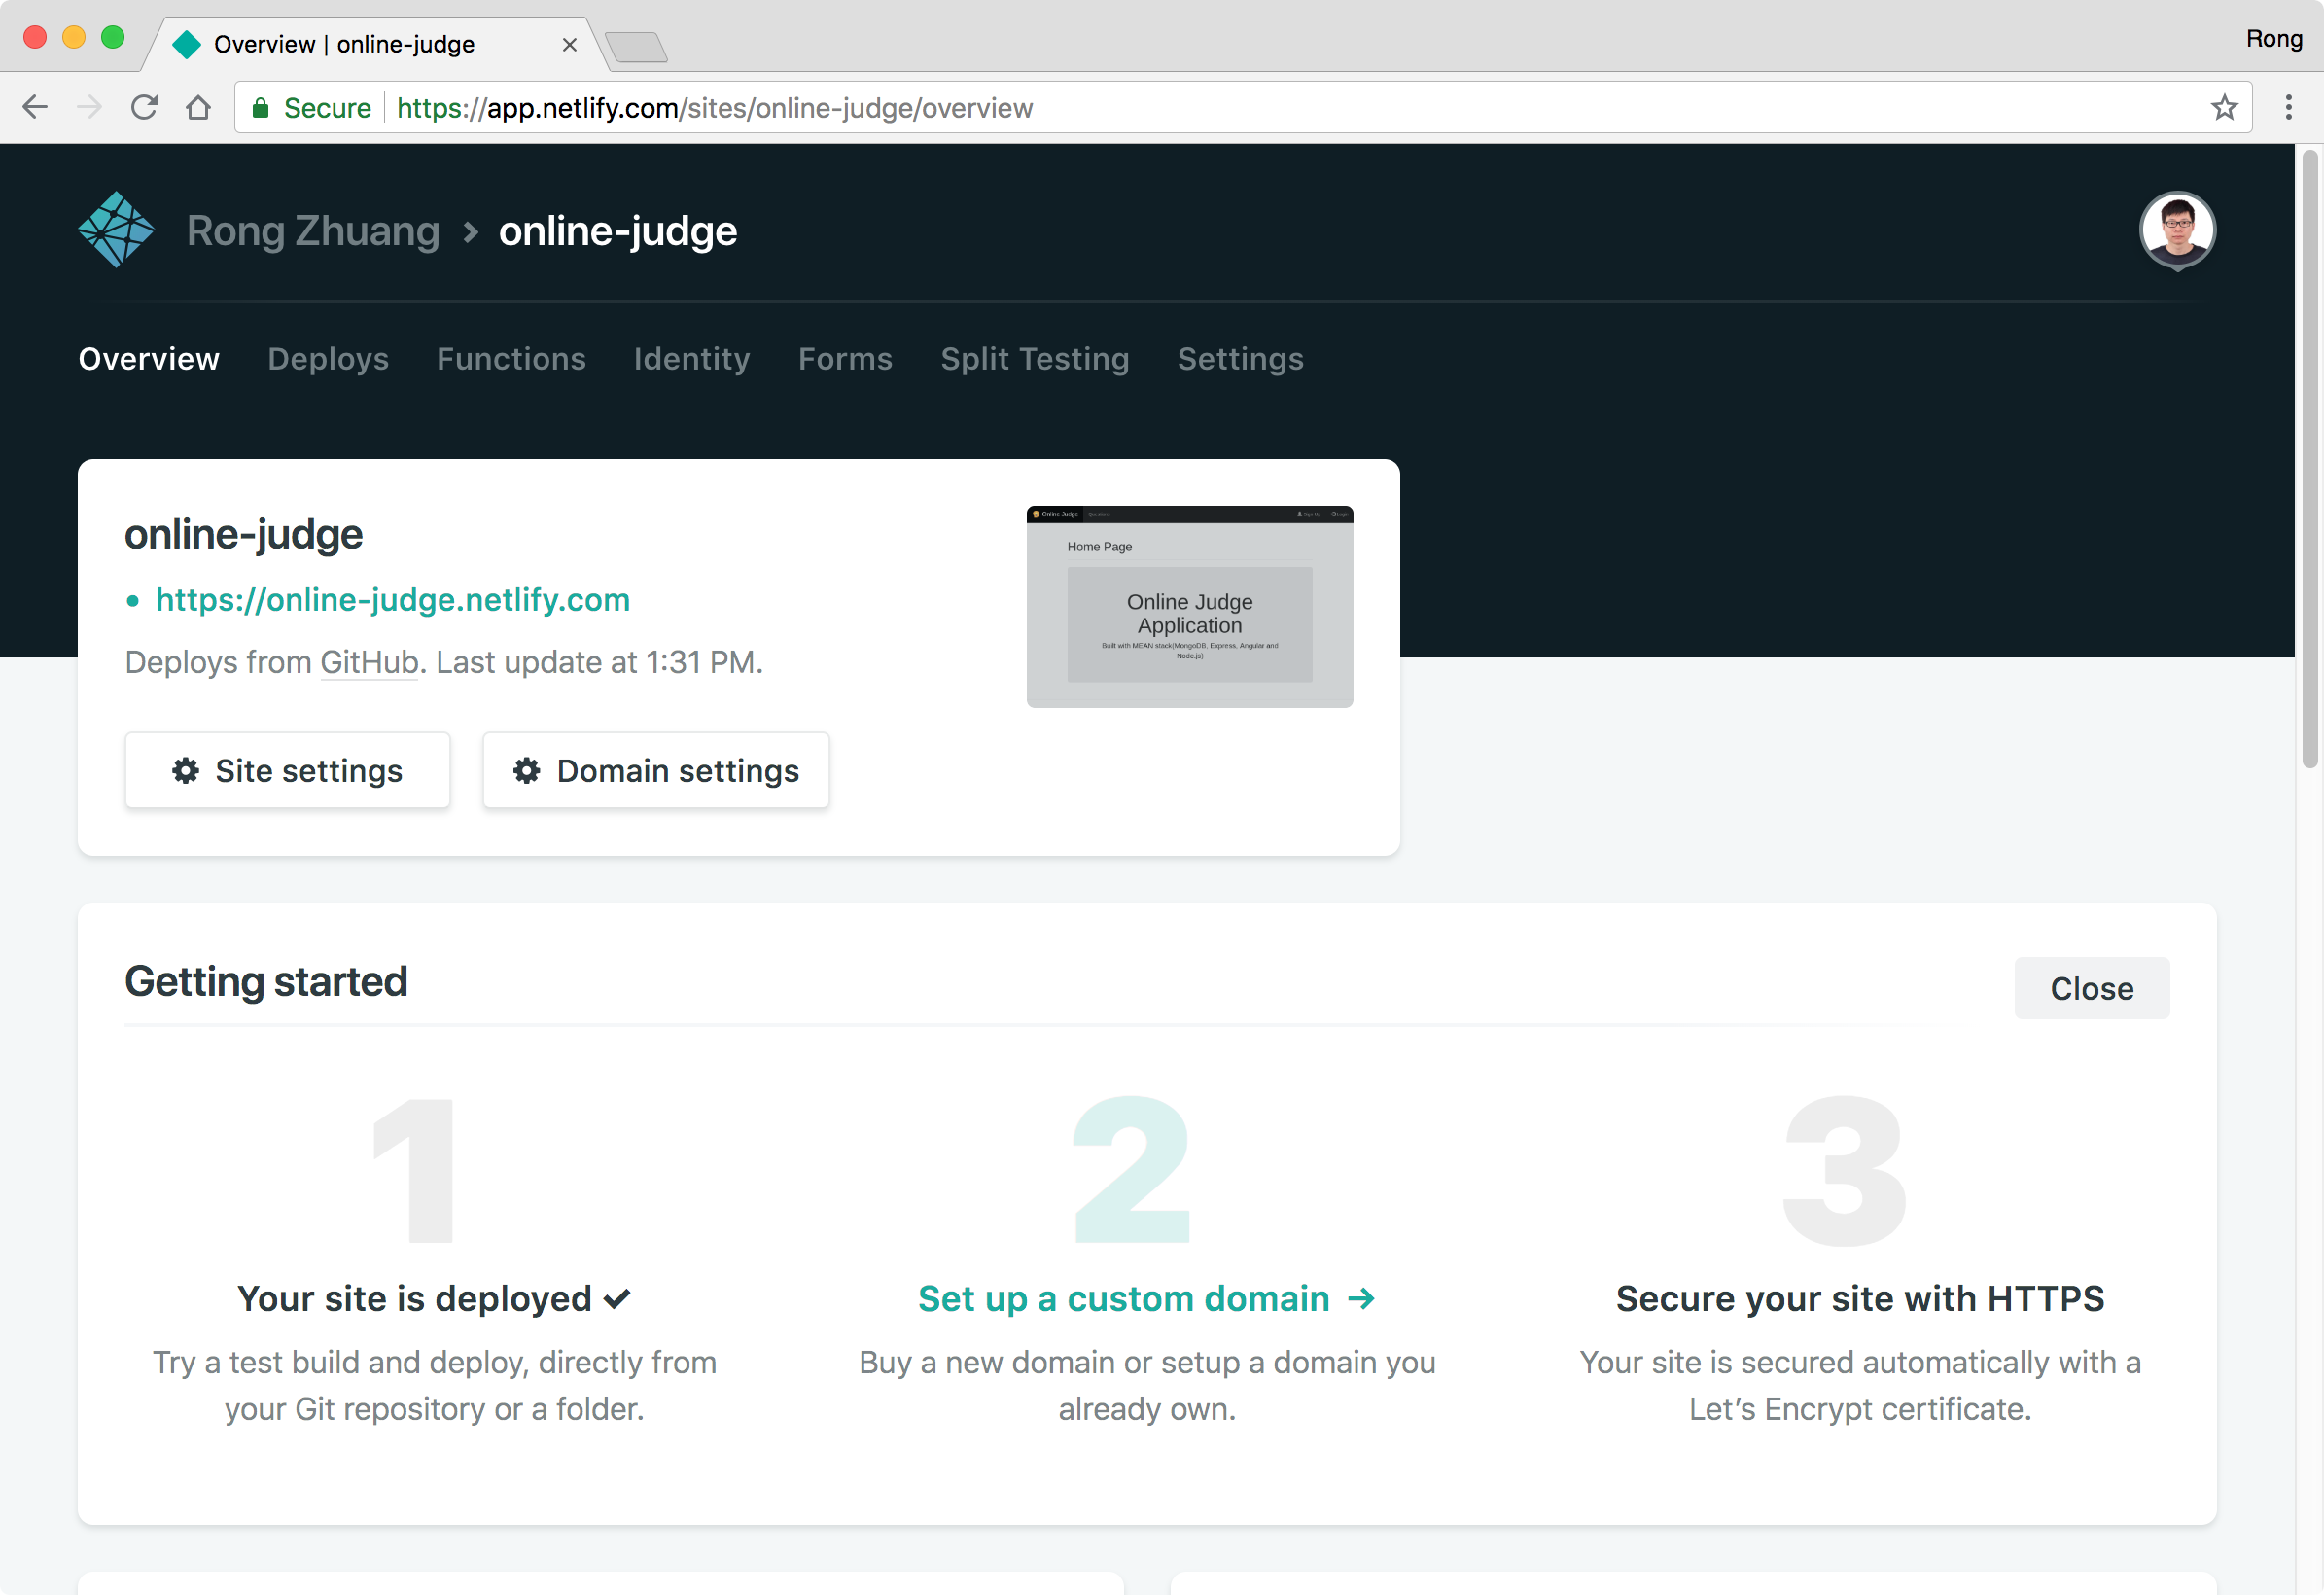Open the Settings tab
Image resolution: width=2324 pixels, height=1595 pixels.
tap(1240, 358)
